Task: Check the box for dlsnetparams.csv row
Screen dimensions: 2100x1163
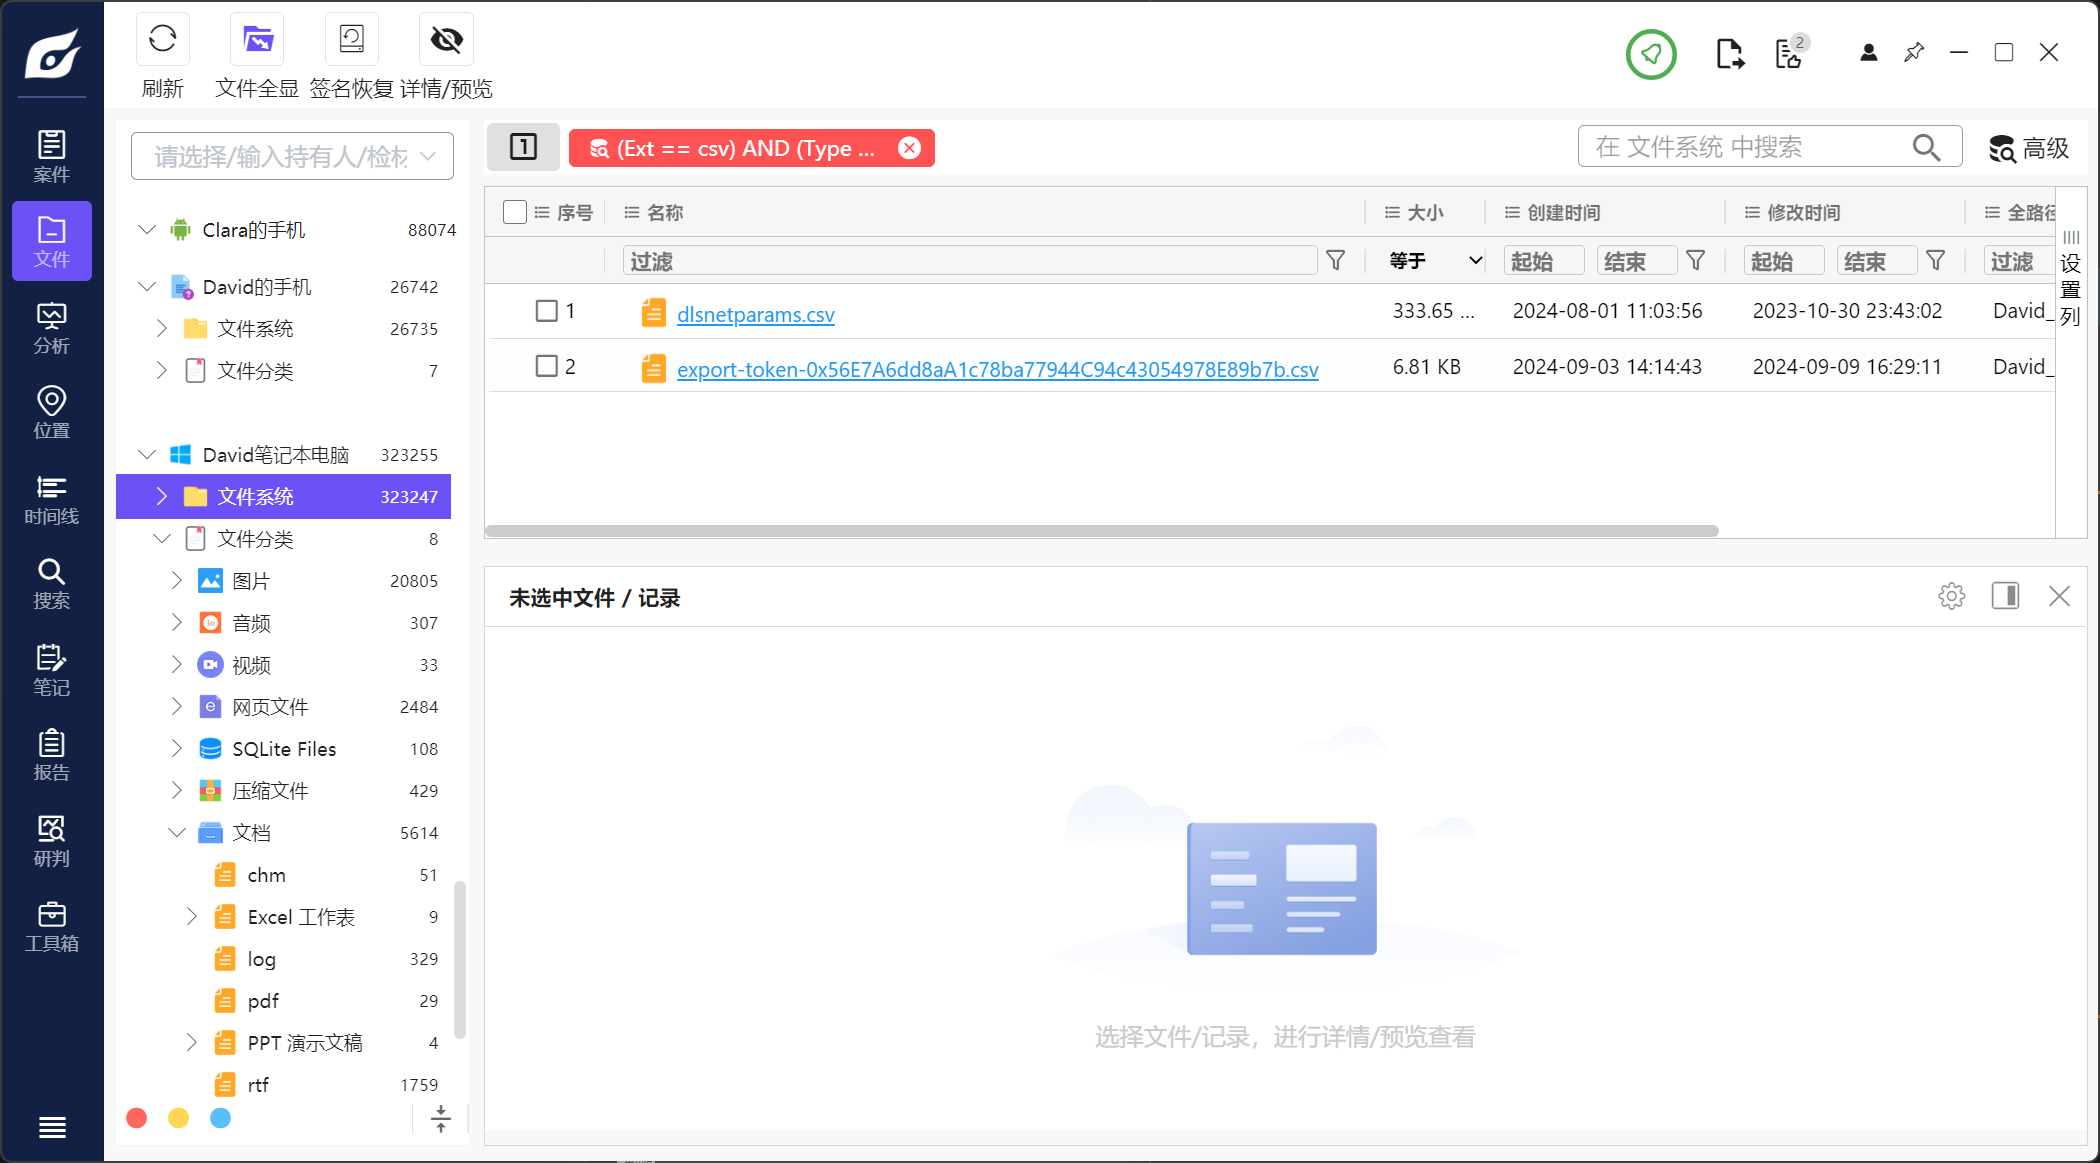Action: coord(546,311)
